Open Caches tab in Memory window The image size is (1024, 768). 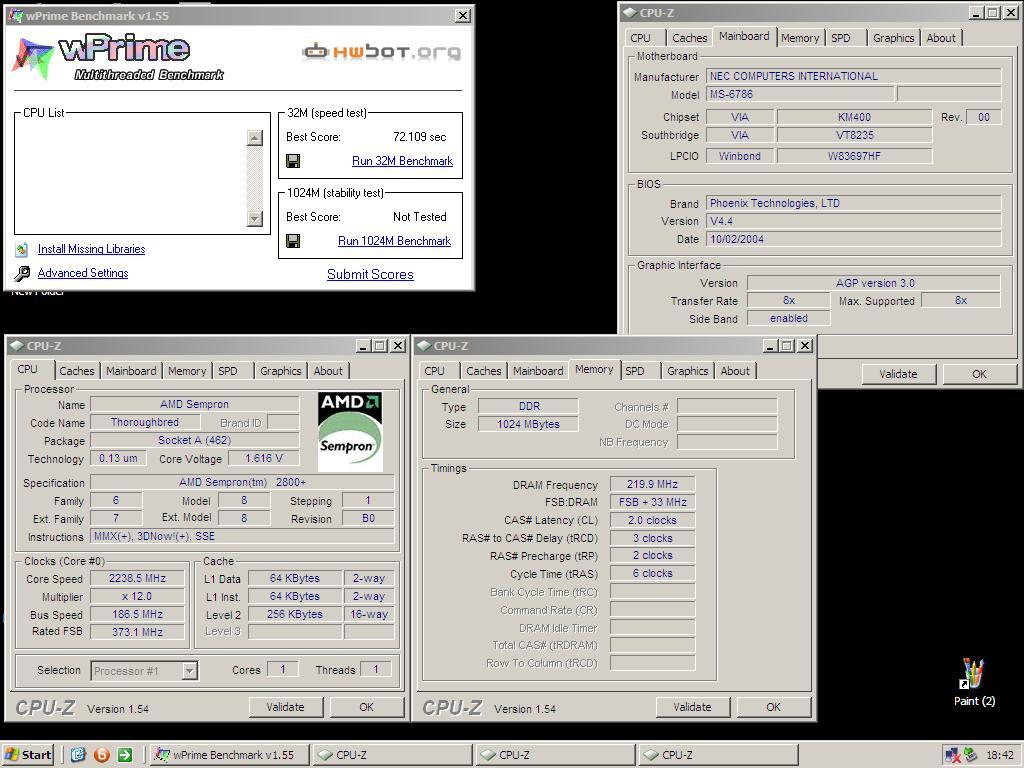point(484,371)
